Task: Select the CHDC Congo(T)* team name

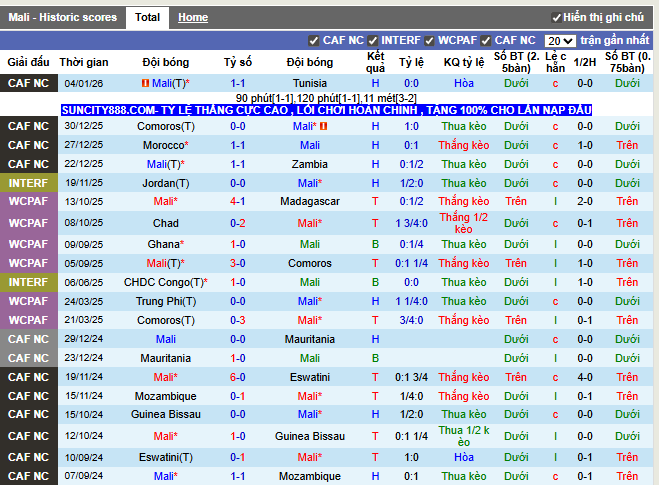Action: click(165, 282)
